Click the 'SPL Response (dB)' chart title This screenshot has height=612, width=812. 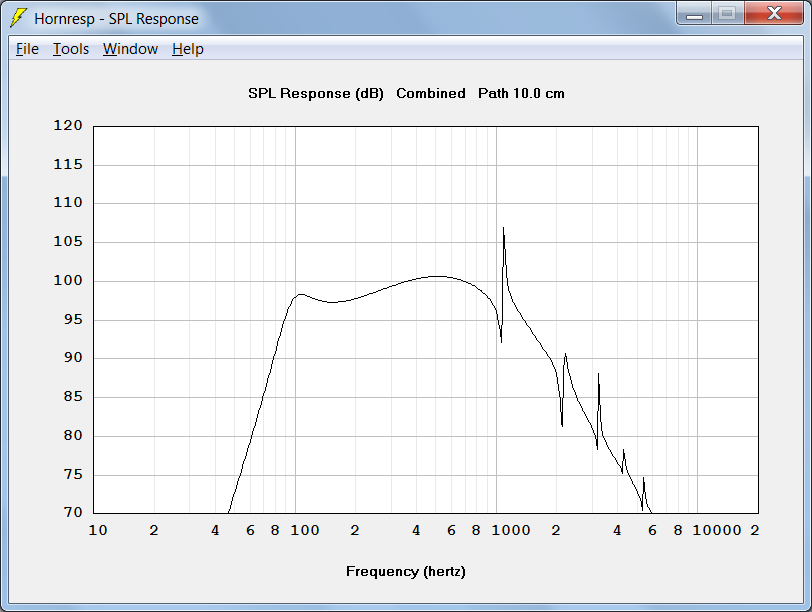point(316,94)
